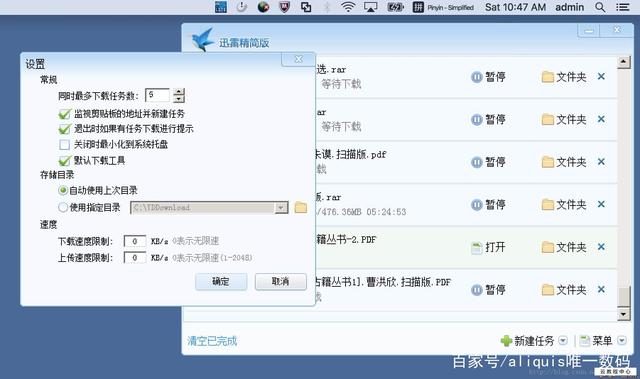Minimize the 迅雷精简版 window

[x=589, y=31]
